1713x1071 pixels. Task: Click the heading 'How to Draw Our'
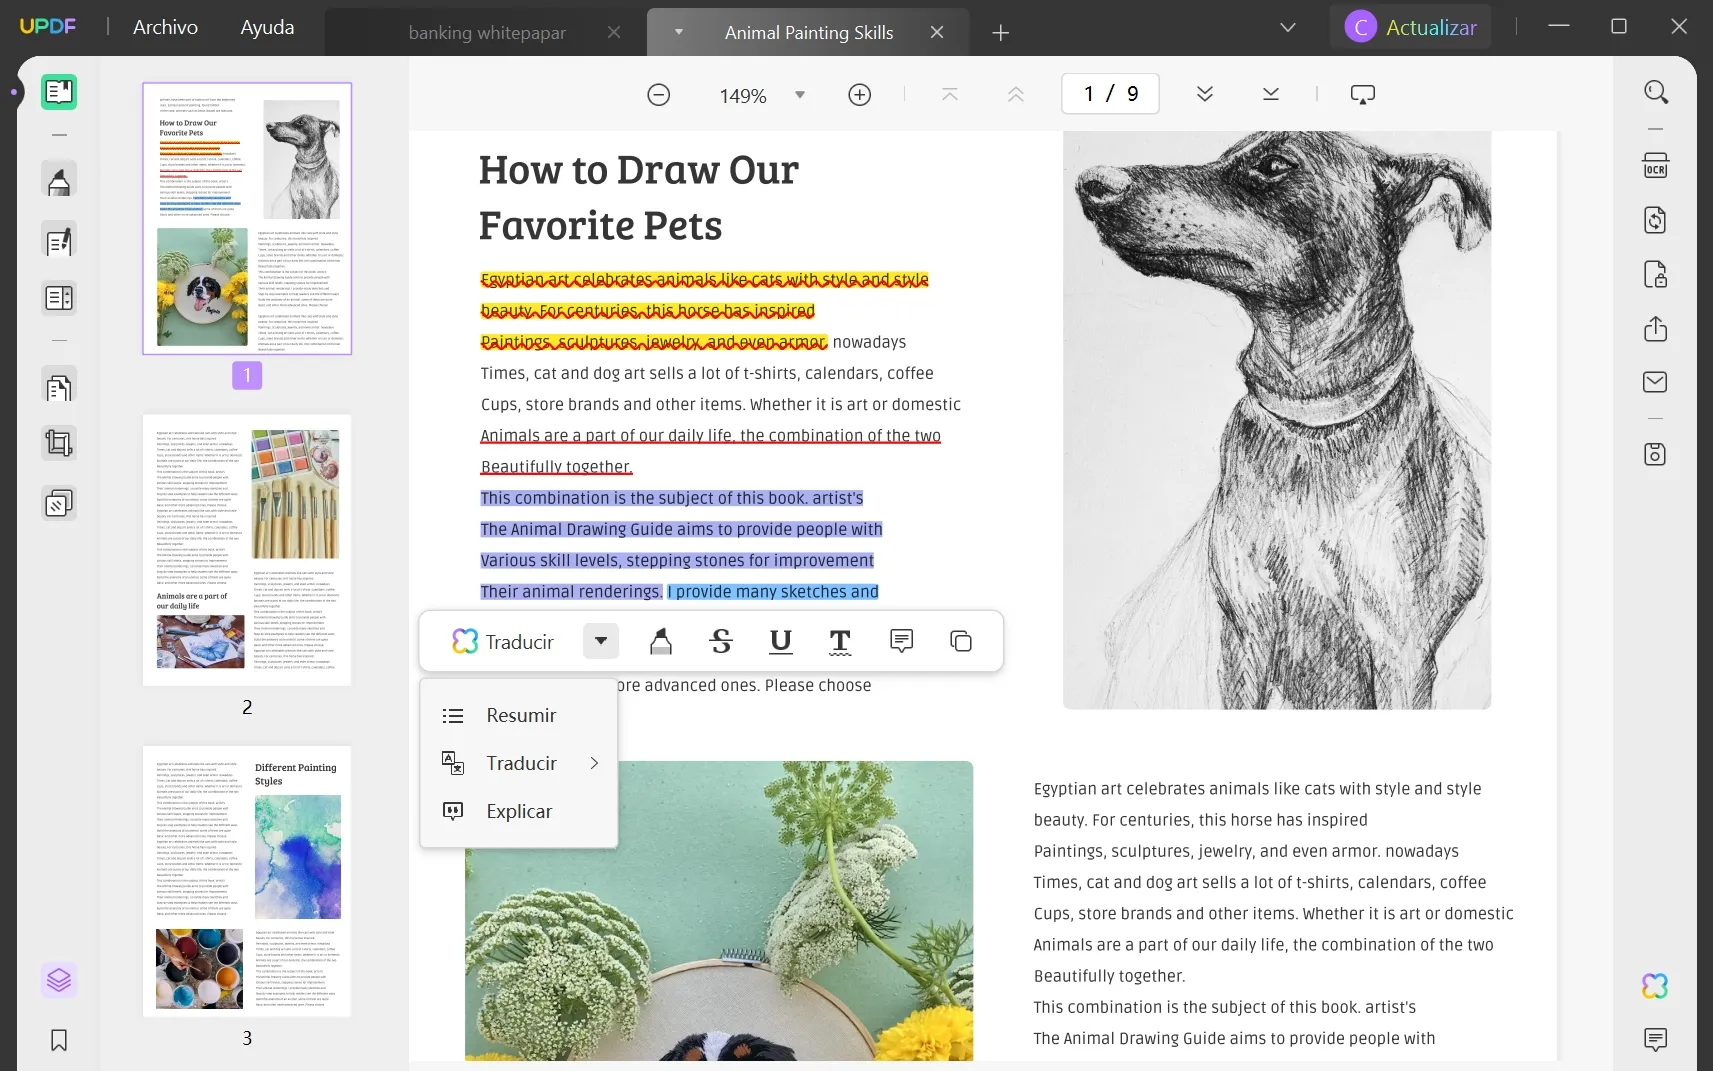point(638,170)
